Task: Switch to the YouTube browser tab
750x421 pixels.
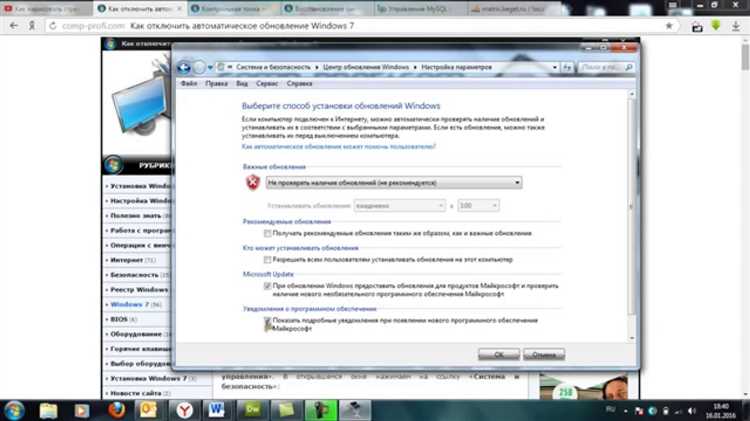Action: (46, 9)
